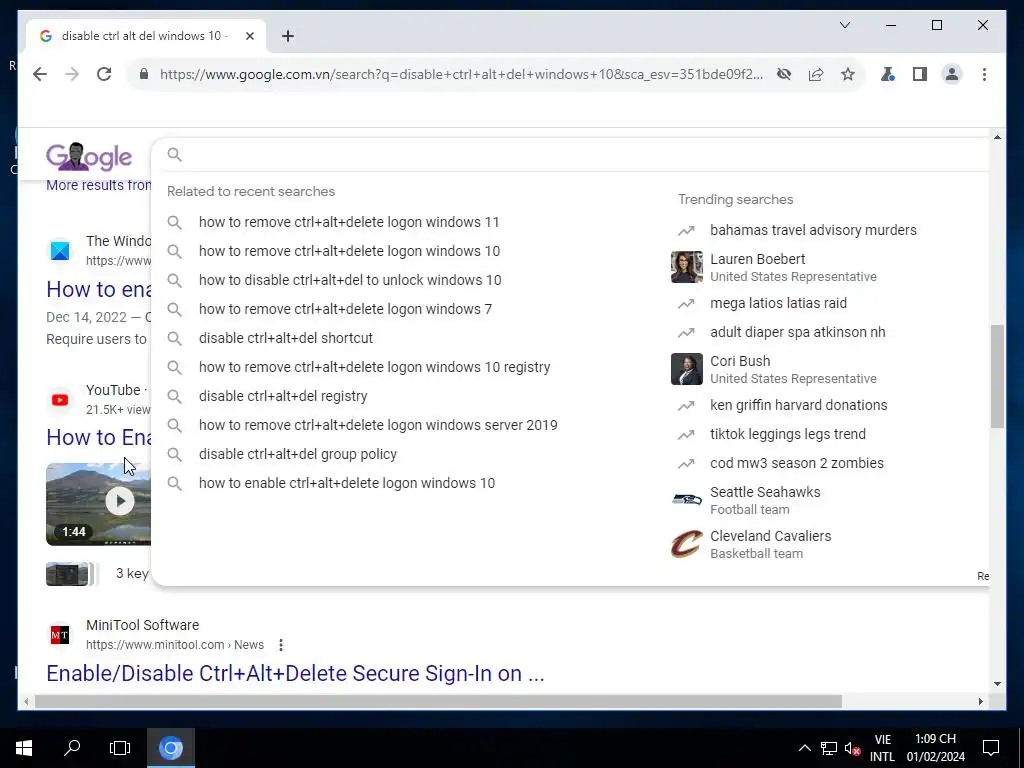Click the vertical page scrollbar thumb
The width and height of the screenshot is (1024, 768).
997,377
